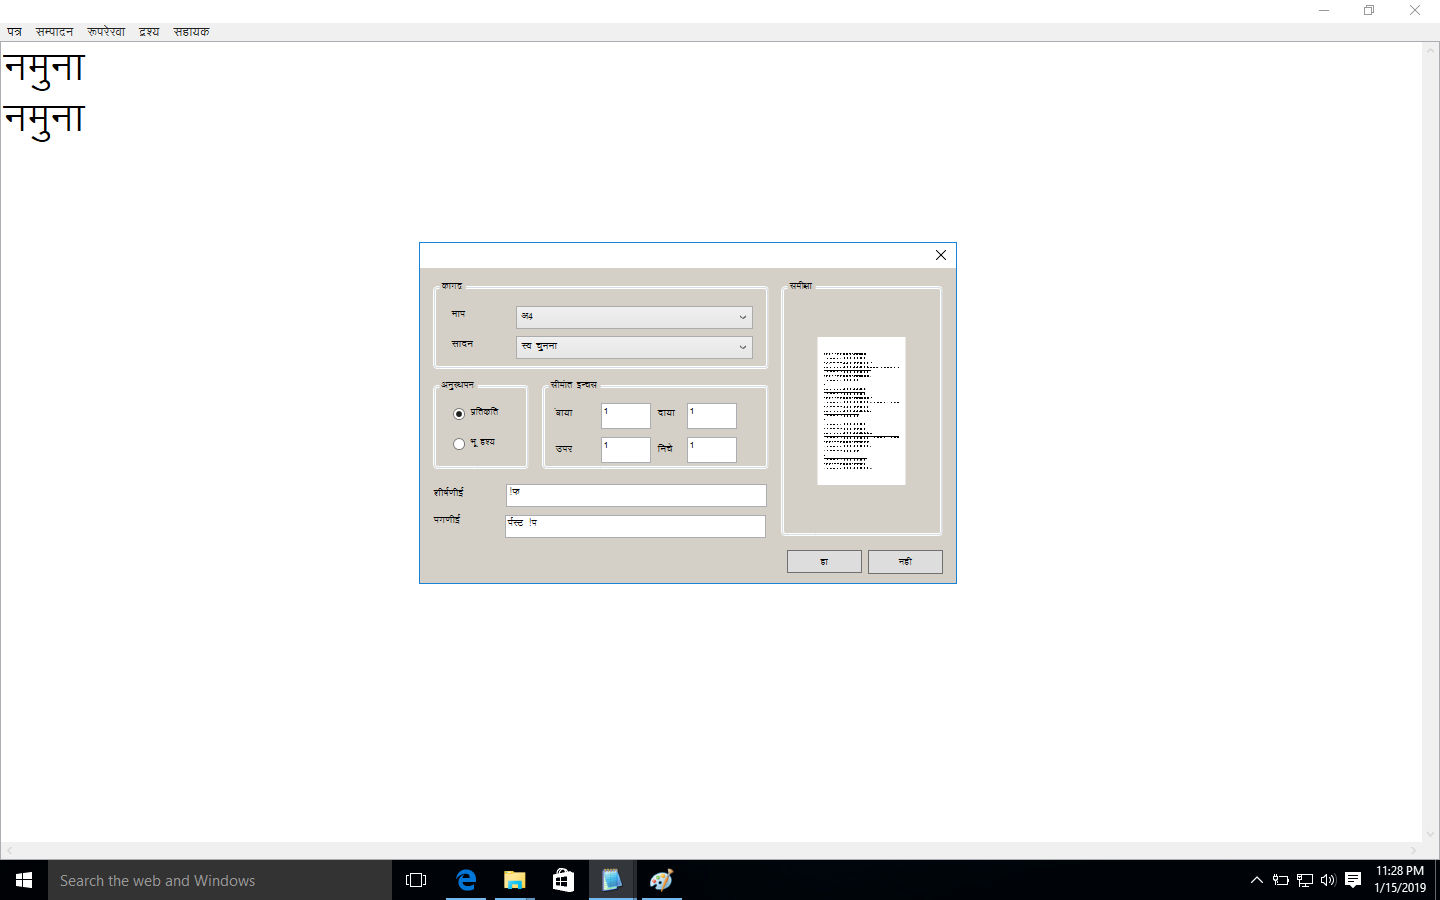Open the Action Center notifications icon
Image resolution: width=1440 pixels, height=900 pixels.
point(1353,880)
